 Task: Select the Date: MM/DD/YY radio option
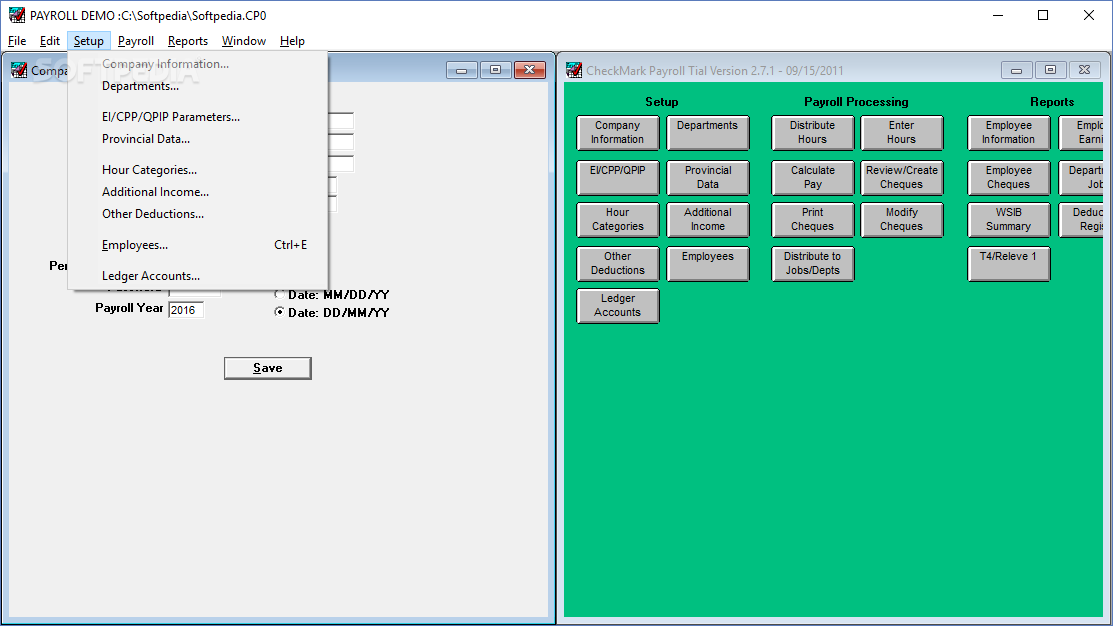(x=331, y=295)
